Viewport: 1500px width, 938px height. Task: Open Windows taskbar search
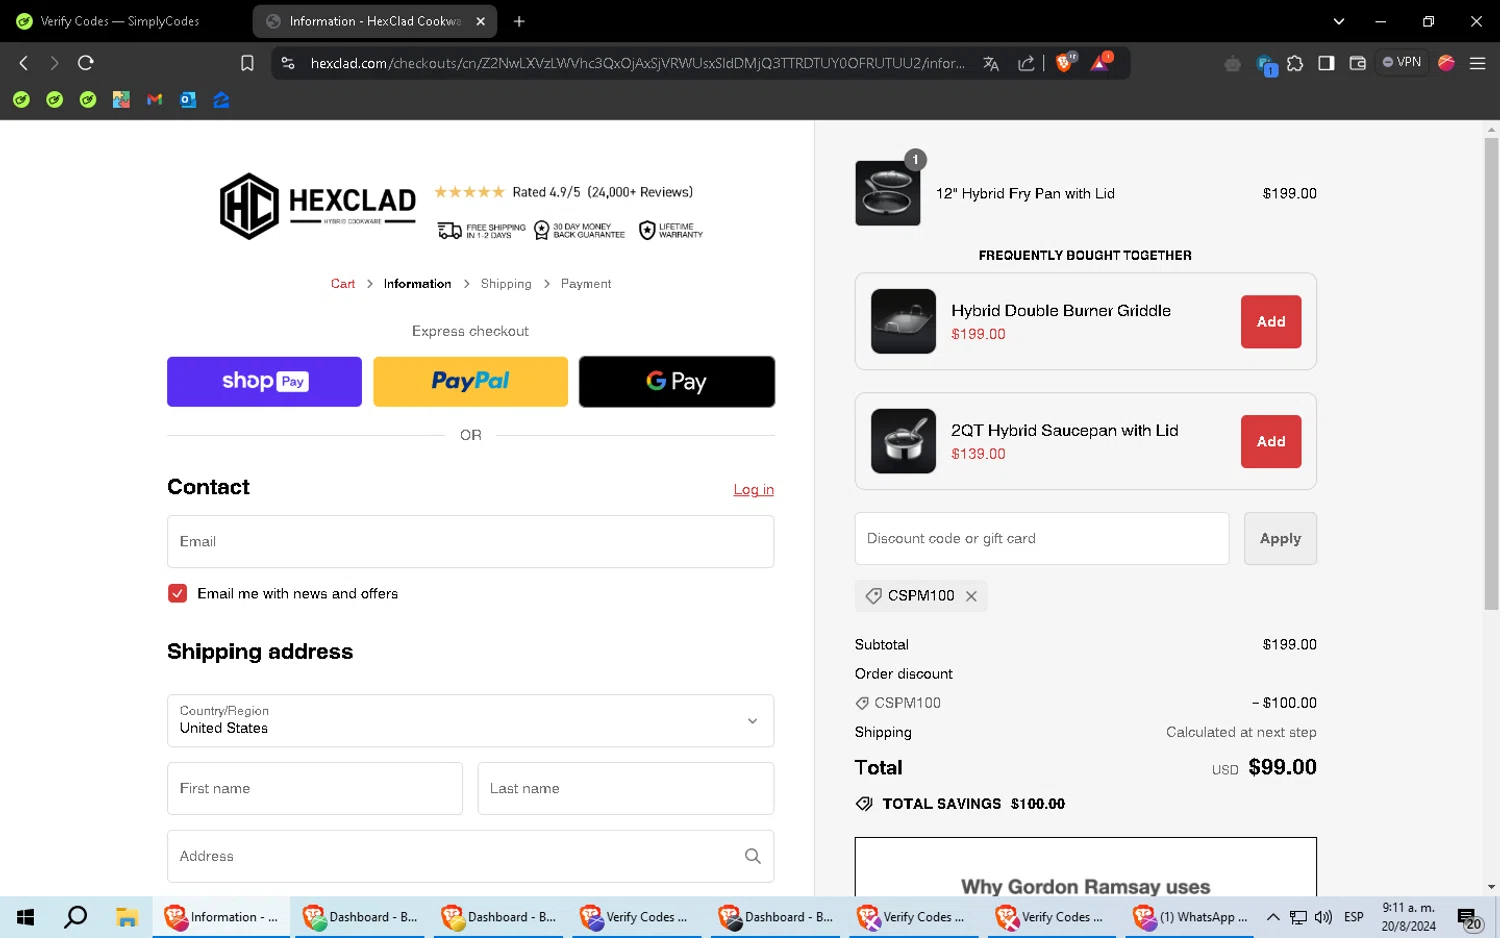tap(75, 917)
